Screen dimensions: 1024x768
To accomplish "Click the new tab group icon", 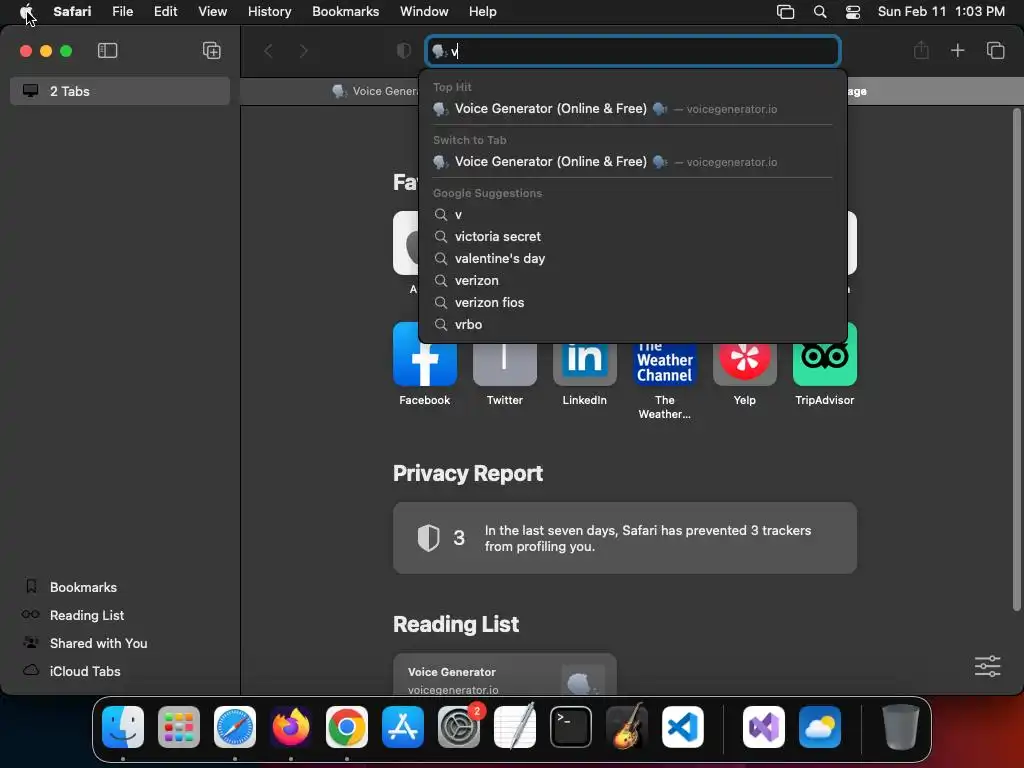I will point(212,50).
